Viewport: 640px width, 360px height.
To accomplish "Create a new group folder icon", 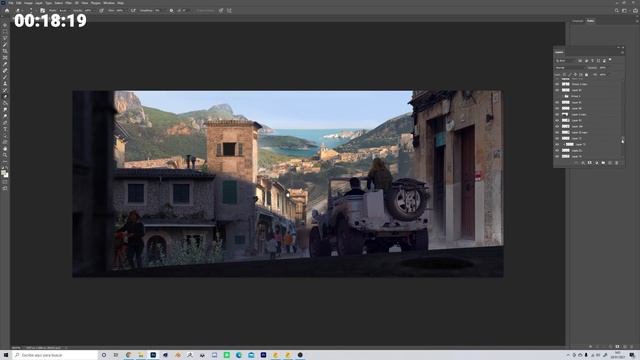I will point(603,162).
